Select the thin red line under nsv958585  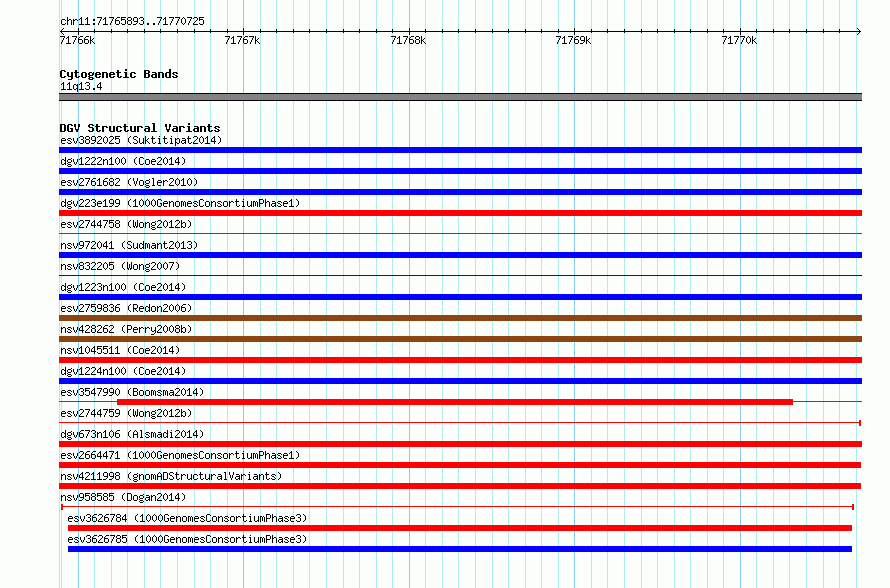[x=457, y=506]
